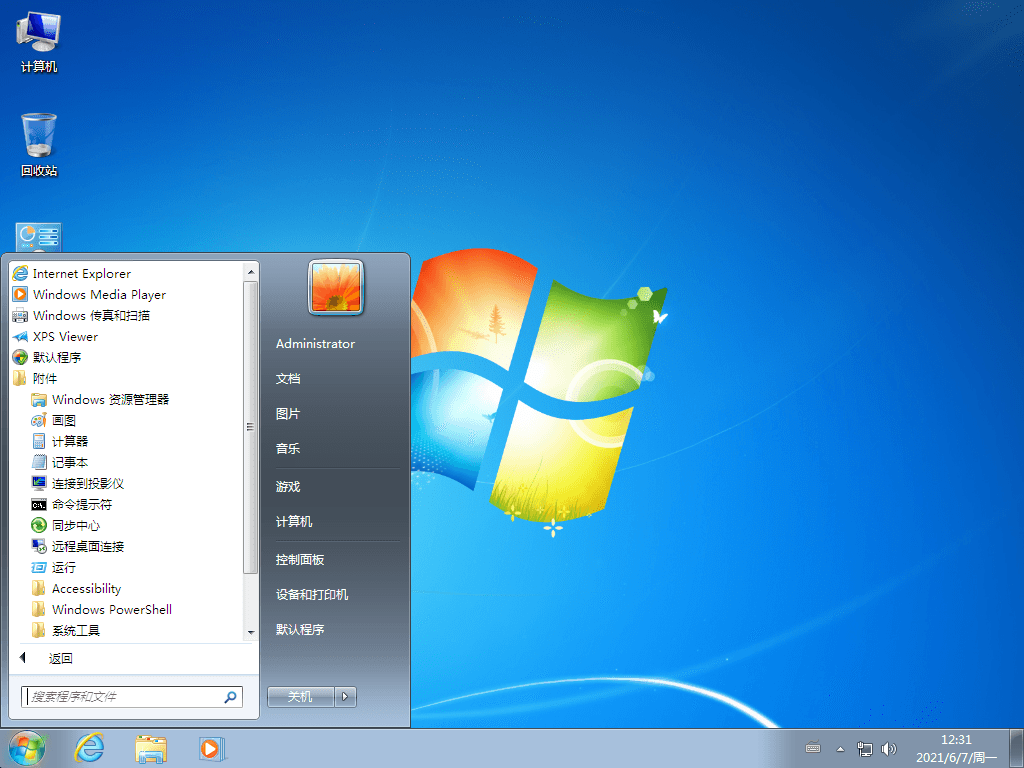Click the speaker volume icon in system tray
The width and height of the screenshot is (1024, 768).
tap(889, 748)
